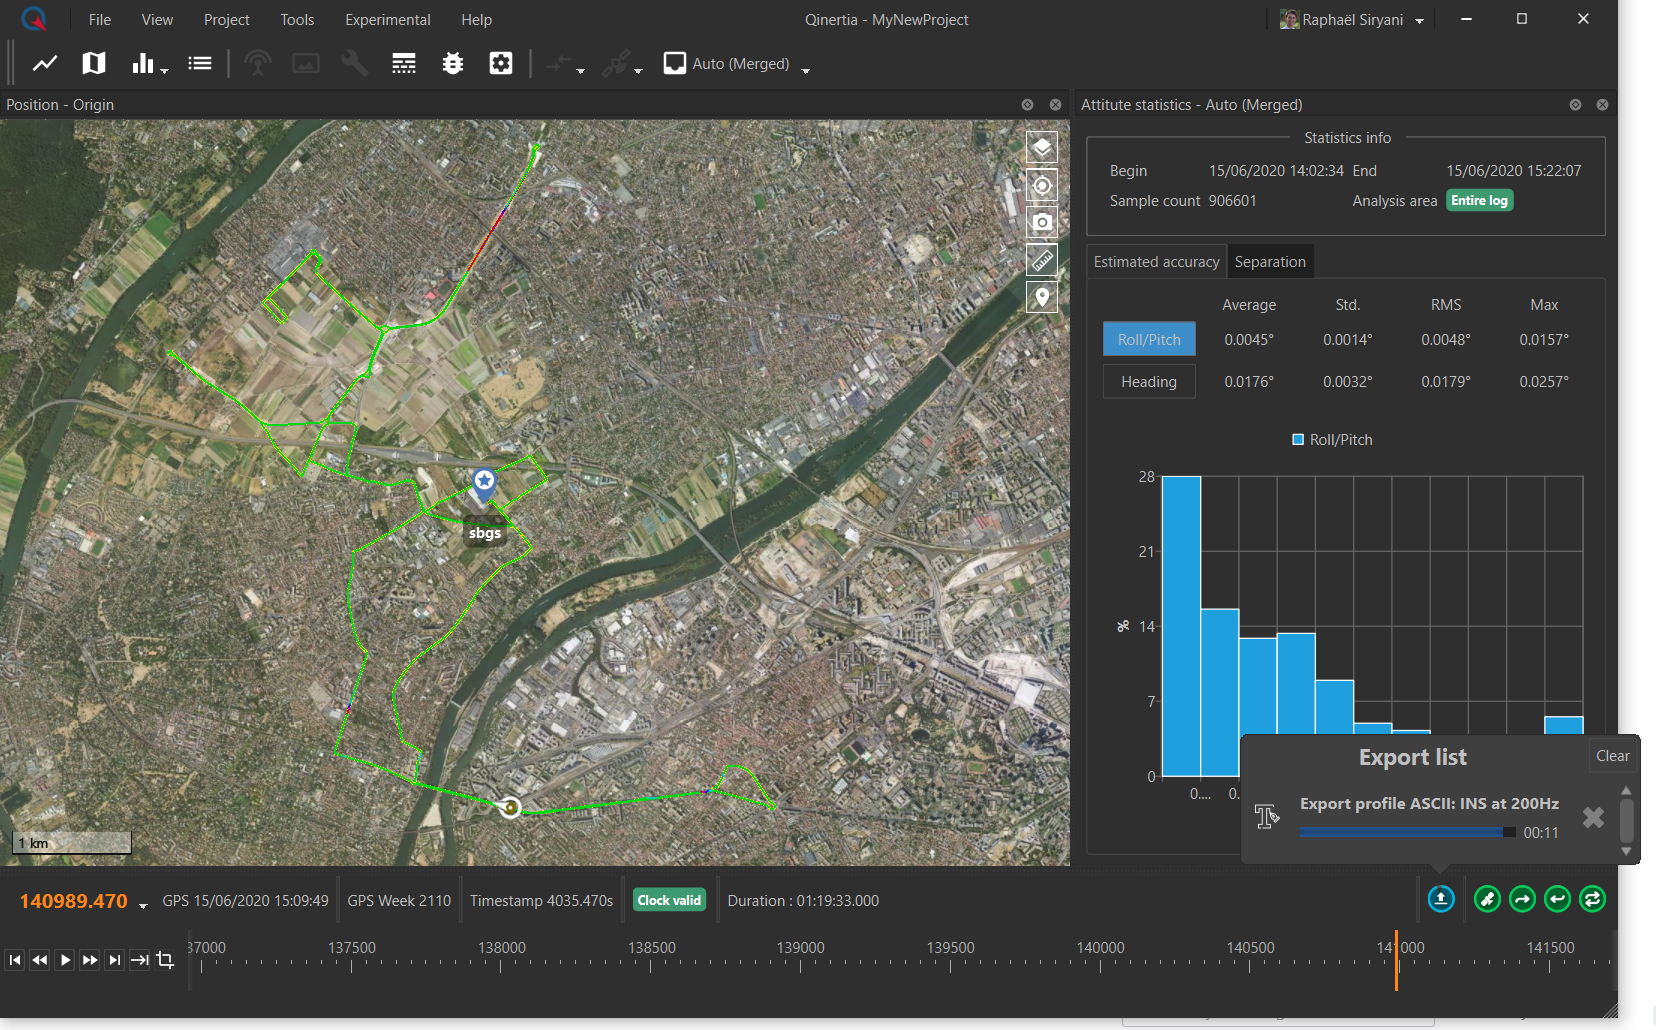Toggle the Entire log analysis area
This screenshot has height=1030, width=1656.
1479,201
